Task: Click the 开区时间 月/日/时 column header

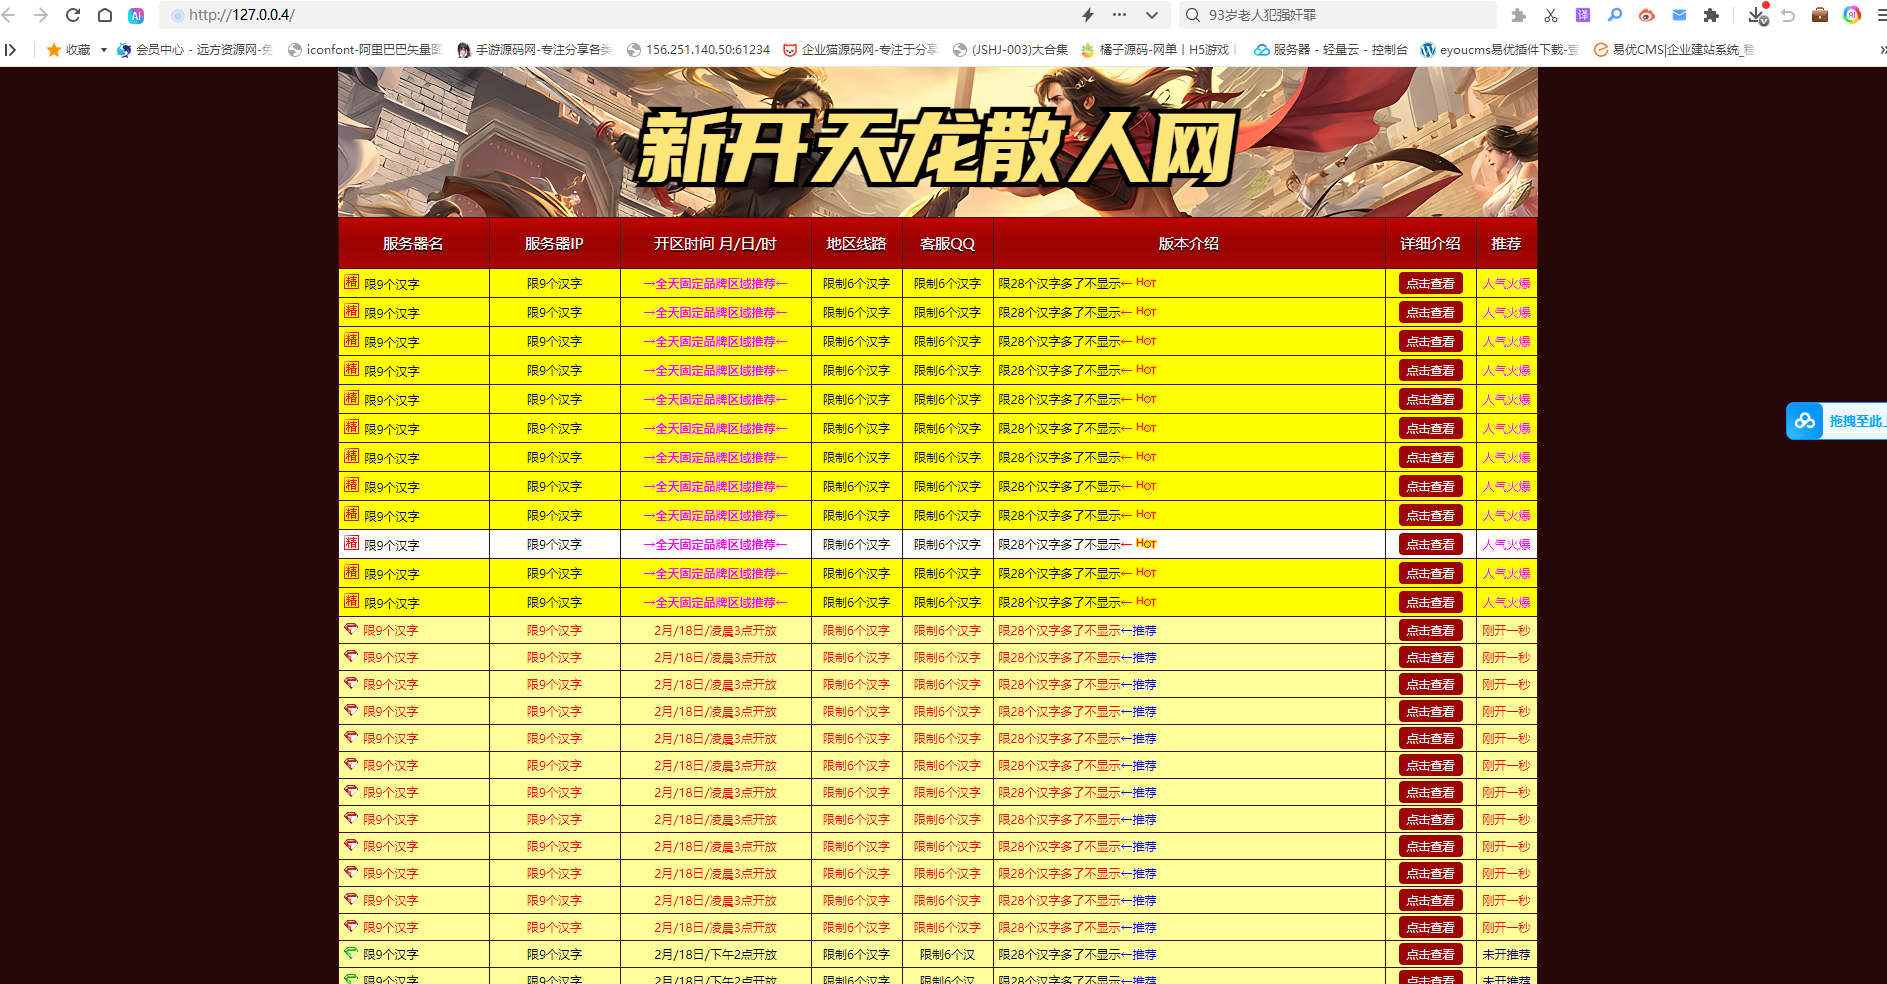Action: tap(715, 244)
